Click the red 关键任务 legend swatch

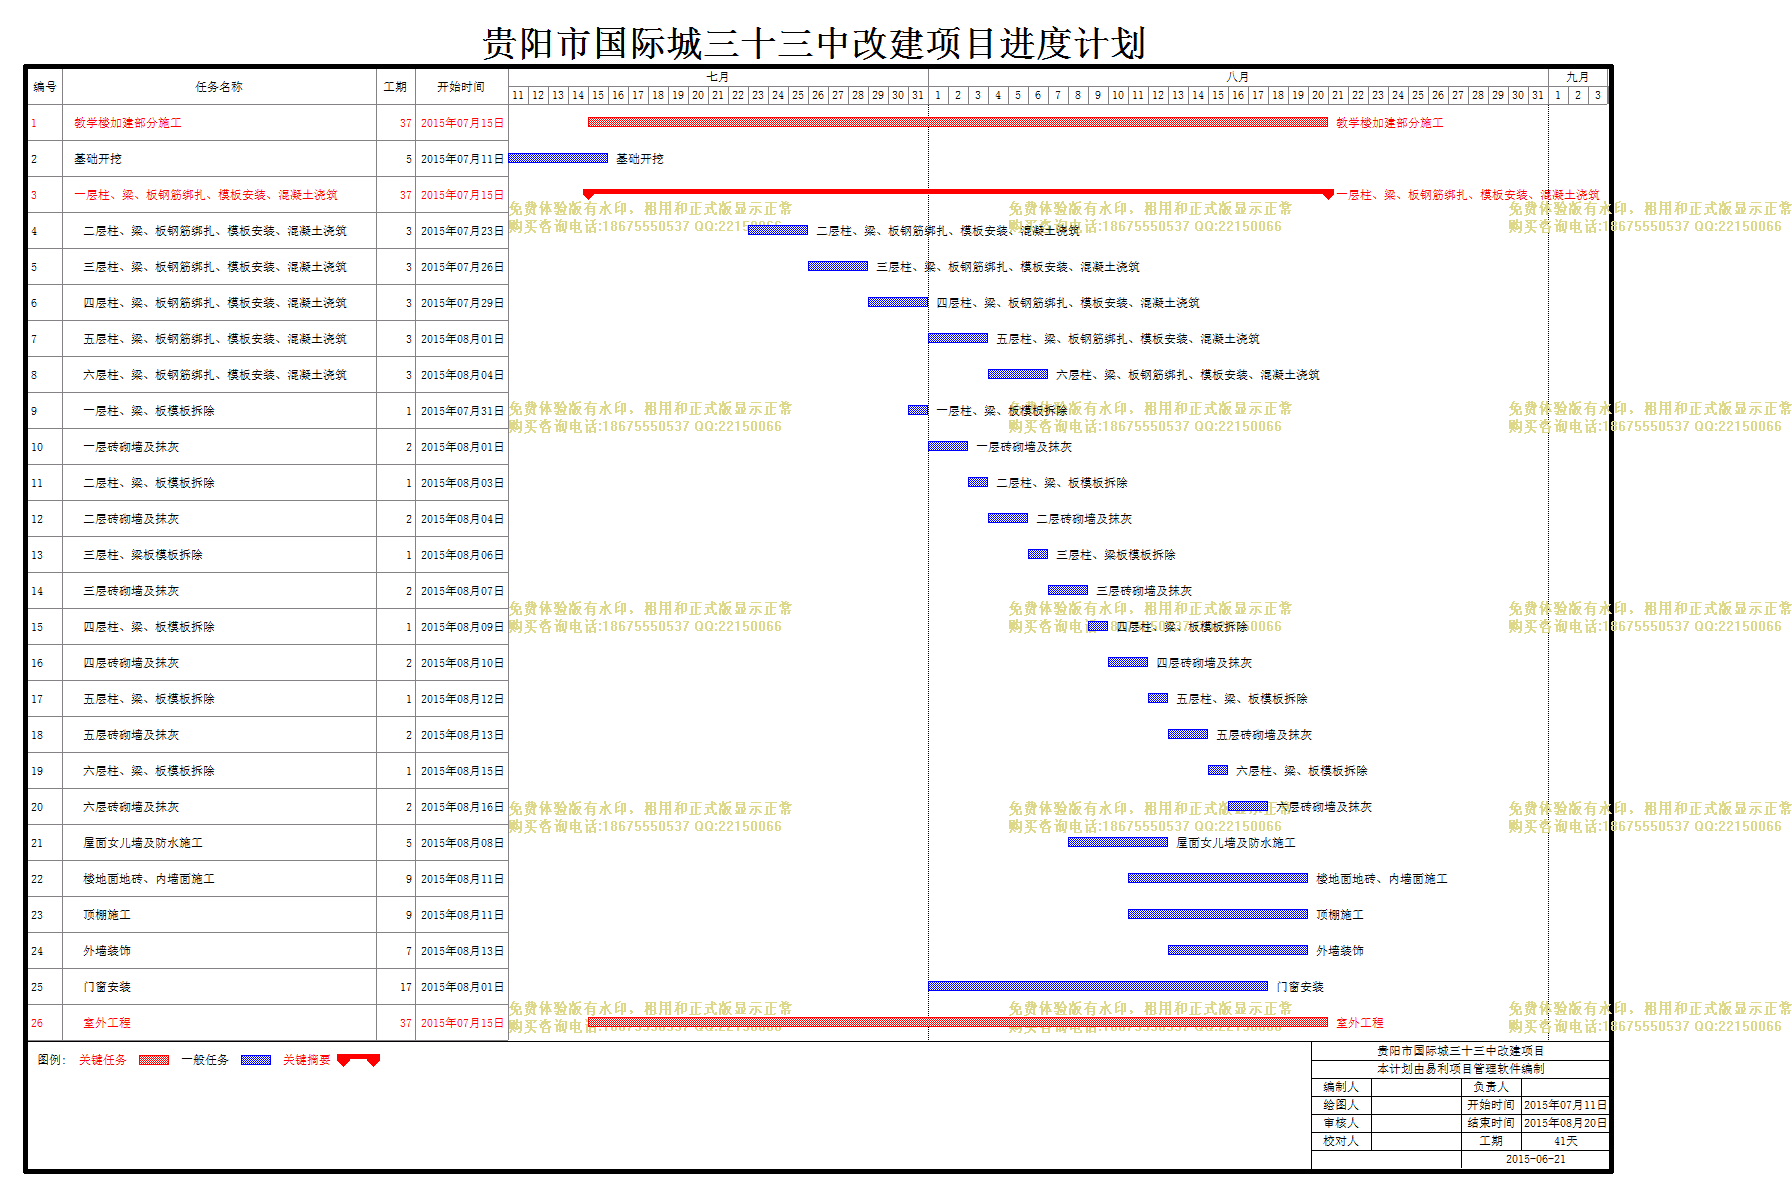(x=154, y=1060)
